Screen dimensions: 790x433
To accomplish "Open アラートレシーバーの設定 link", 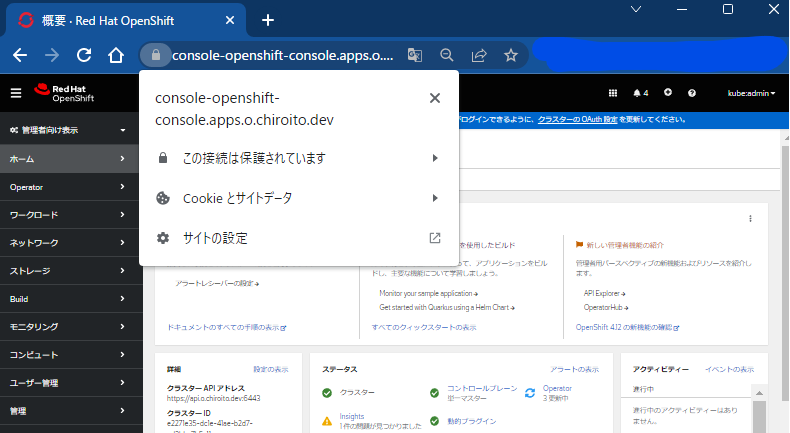I will (217, 283).
